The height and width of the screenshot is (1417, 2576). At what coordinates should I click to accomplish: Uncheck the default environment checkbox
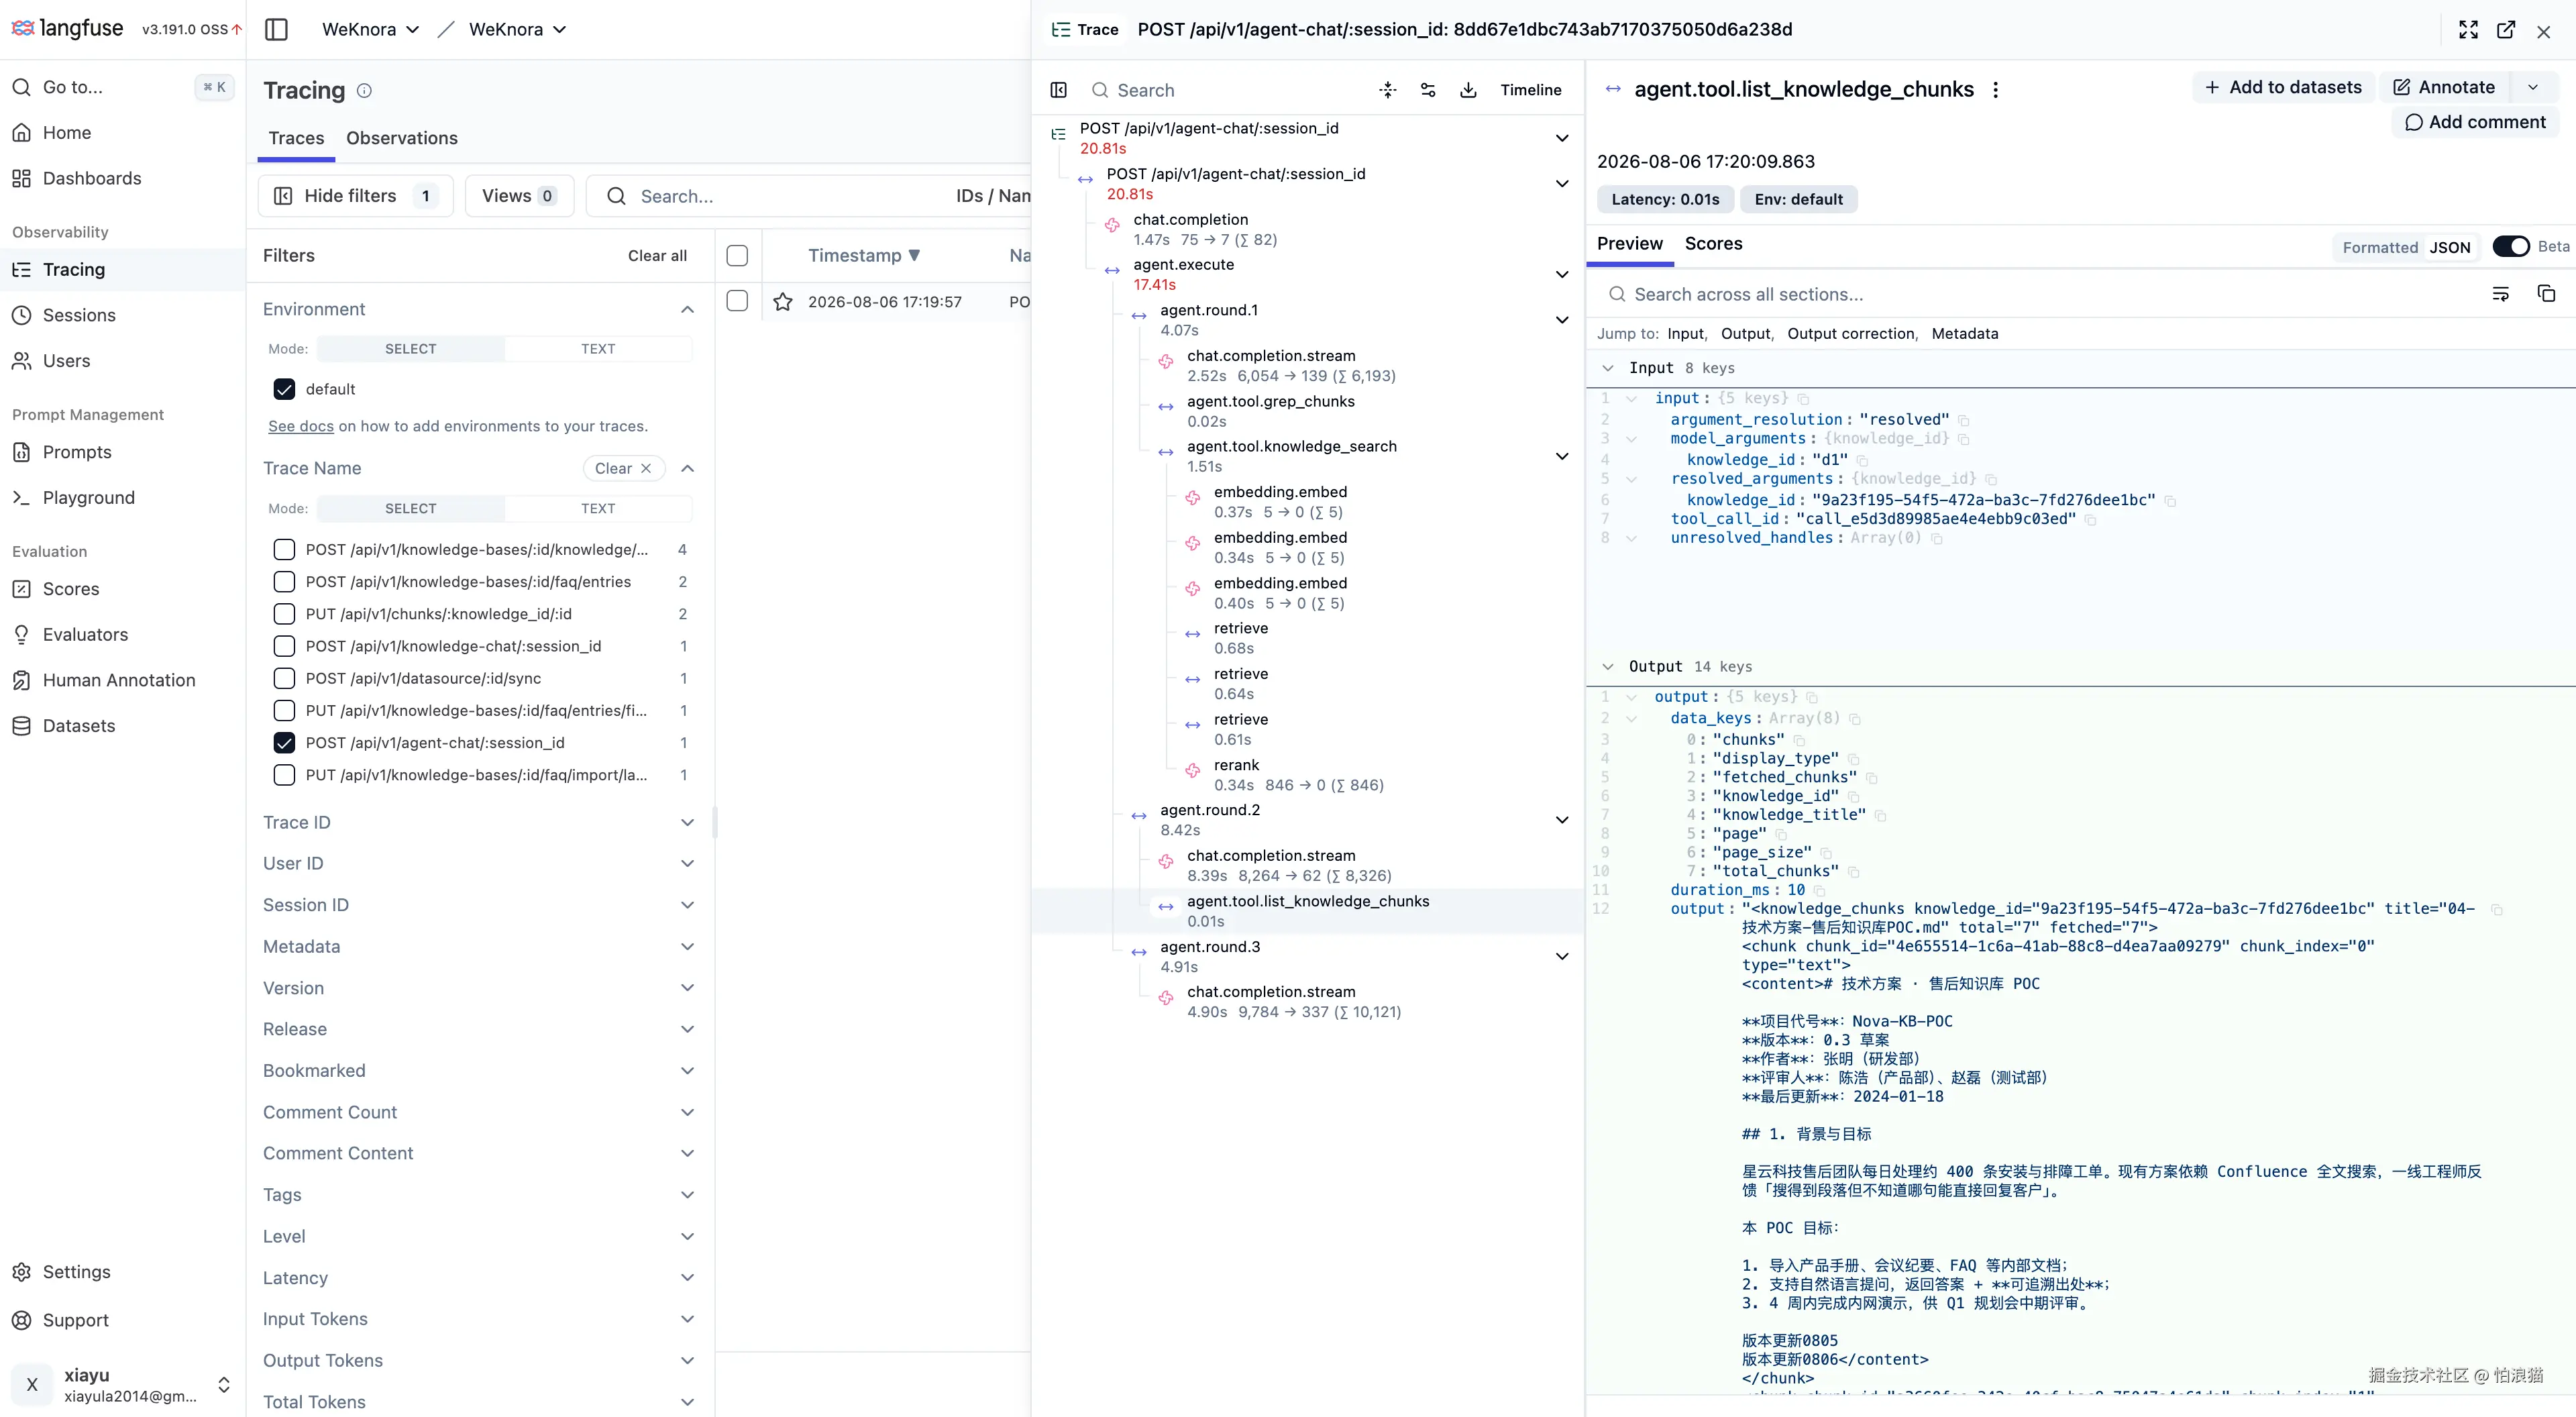tap(284, 389)
